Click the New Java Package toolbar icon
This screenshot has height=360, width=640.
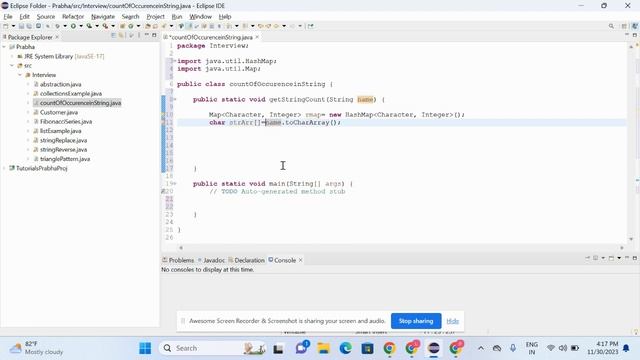122,26
